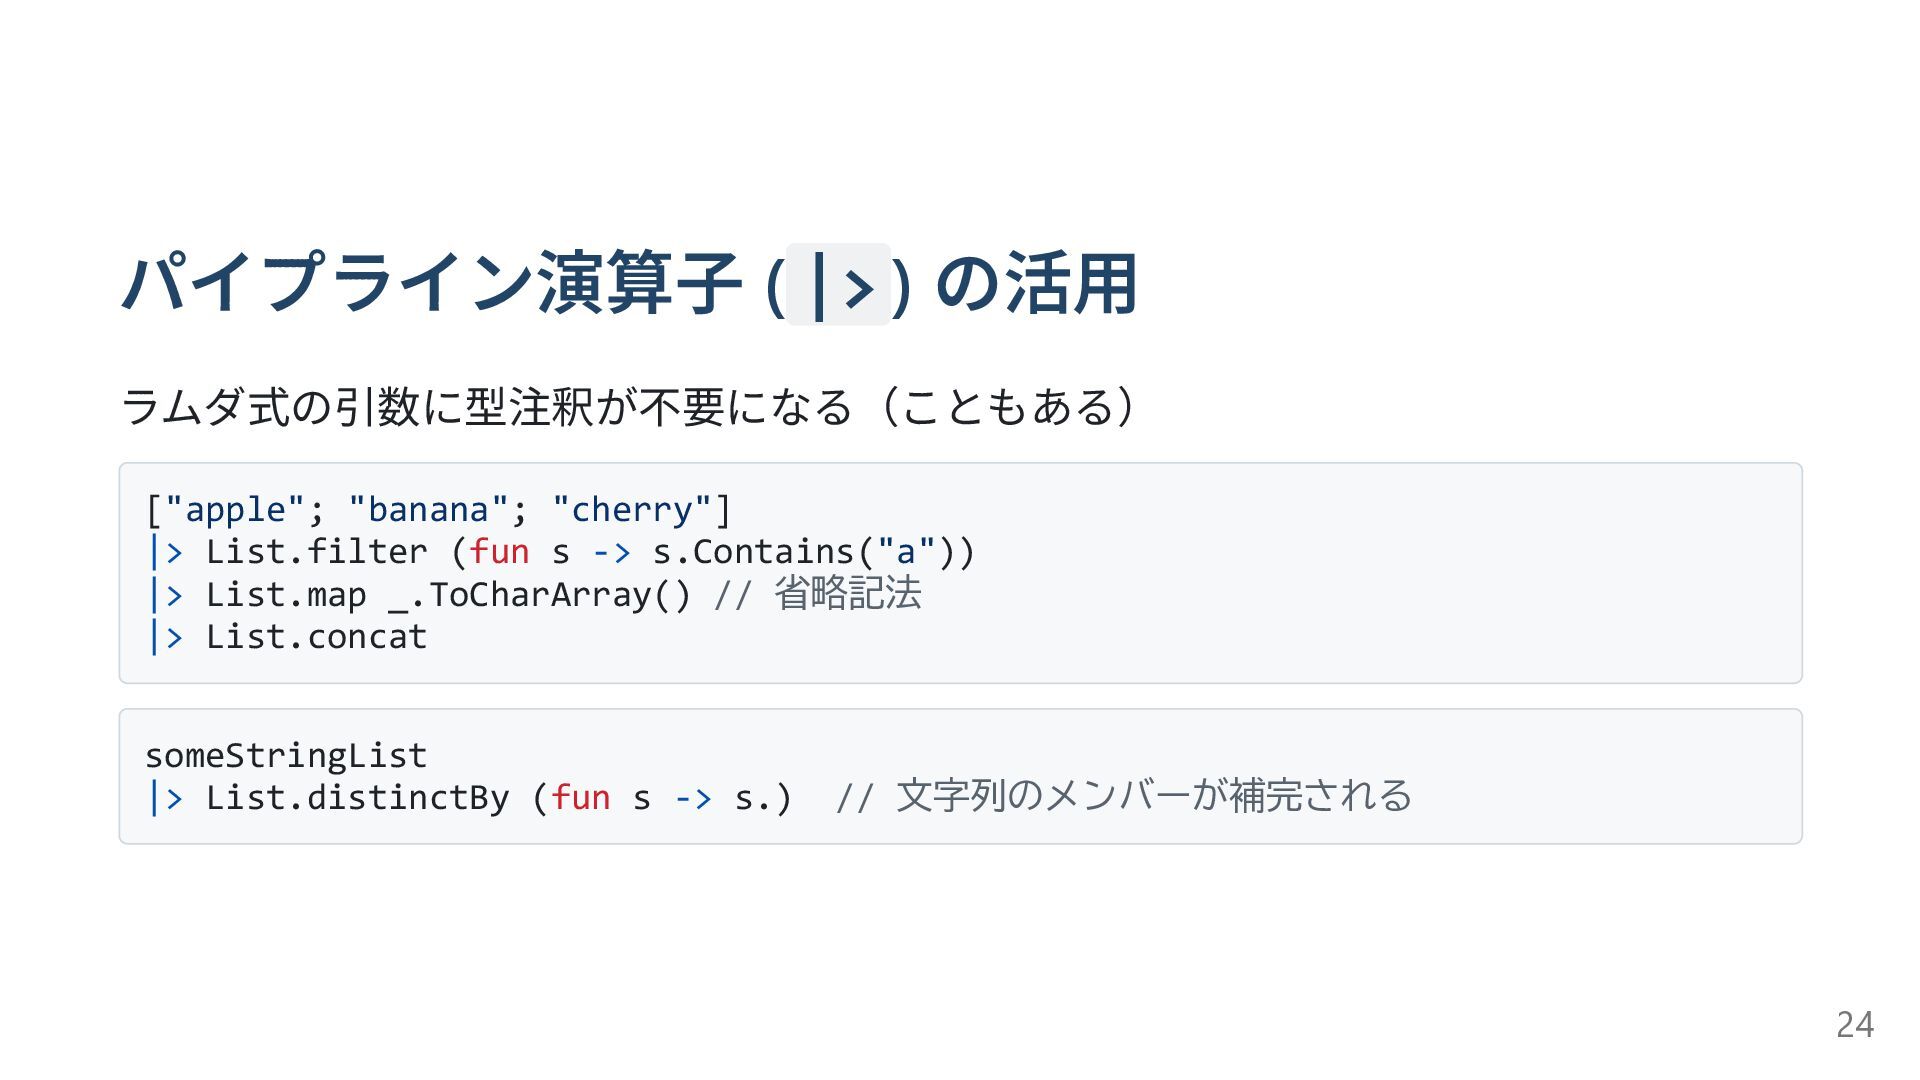Click the pipe operator before List.filter
This screenshot has height=1080, width=1920.
click(165, 552)
